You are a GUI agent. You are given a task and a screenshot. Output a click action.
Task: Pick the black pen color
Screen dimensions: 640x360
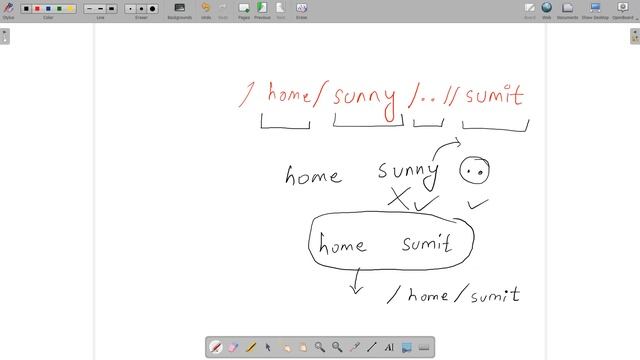tap(26, 9)
